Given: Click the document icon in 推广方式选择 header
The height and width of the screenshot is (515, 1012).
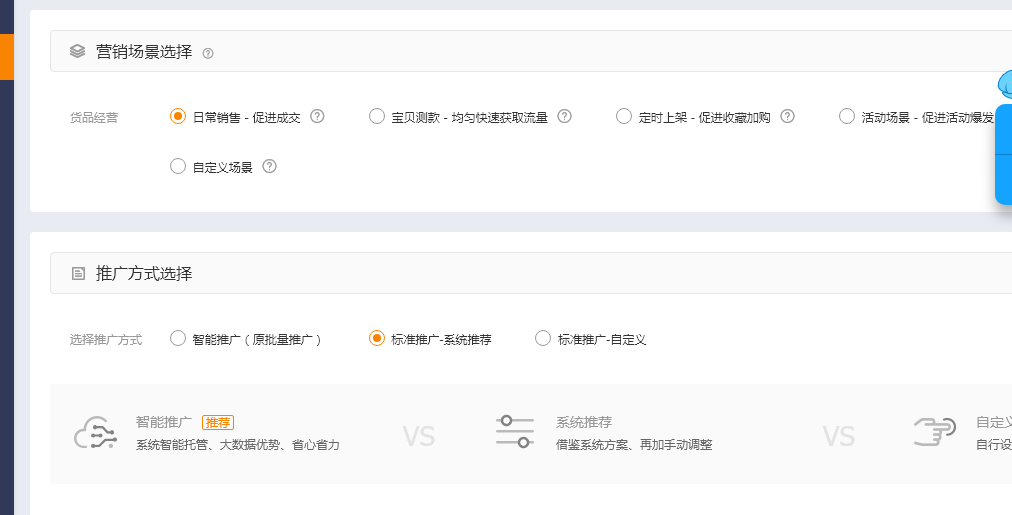Looking at the screenshot, I should [78, 273].
